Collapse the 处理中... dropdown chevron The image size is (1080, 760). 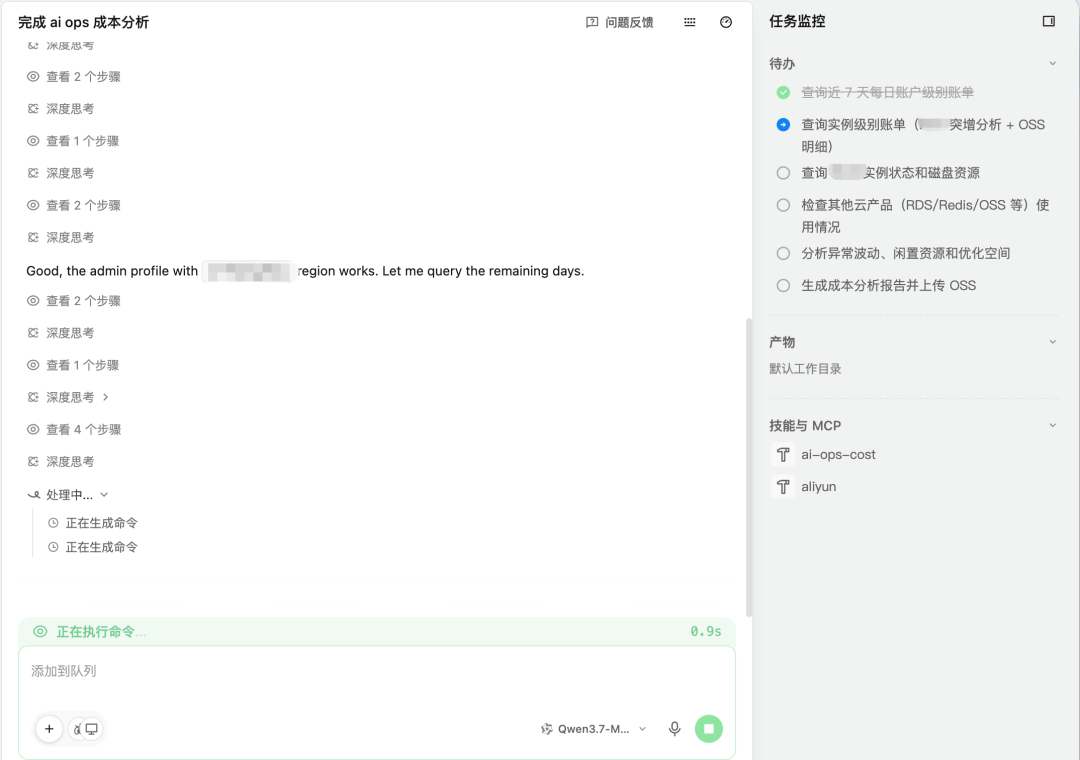click(x=104, y=495)
